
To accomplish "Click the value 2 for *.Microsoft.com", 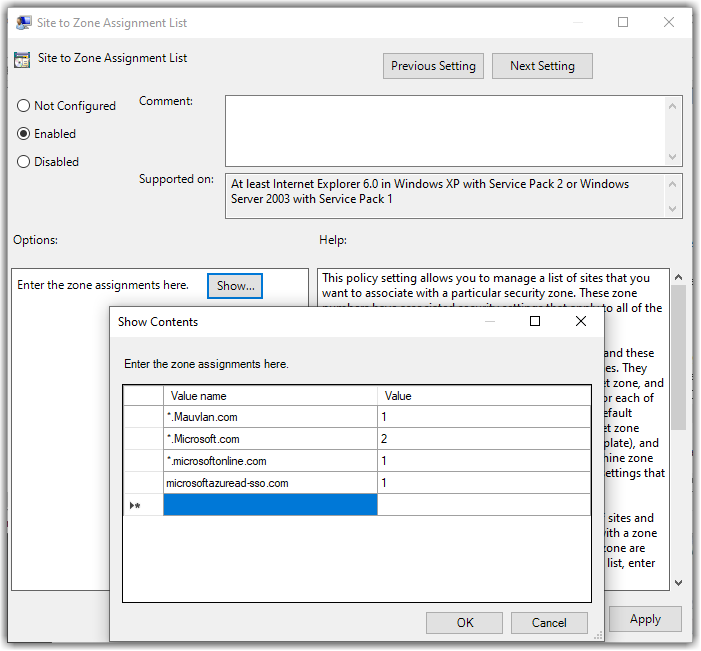I will [484, 439].
